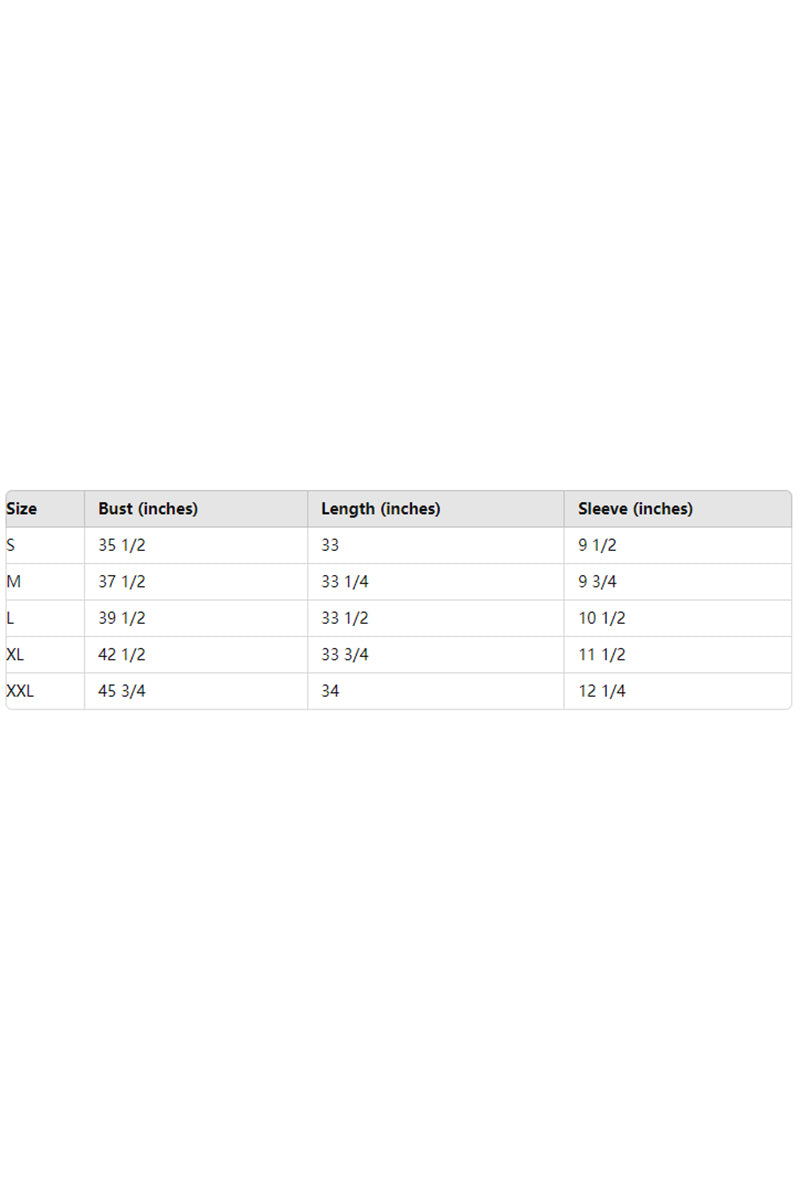Select the XXL size row label

pyautogui.click(x=20, y=691)
